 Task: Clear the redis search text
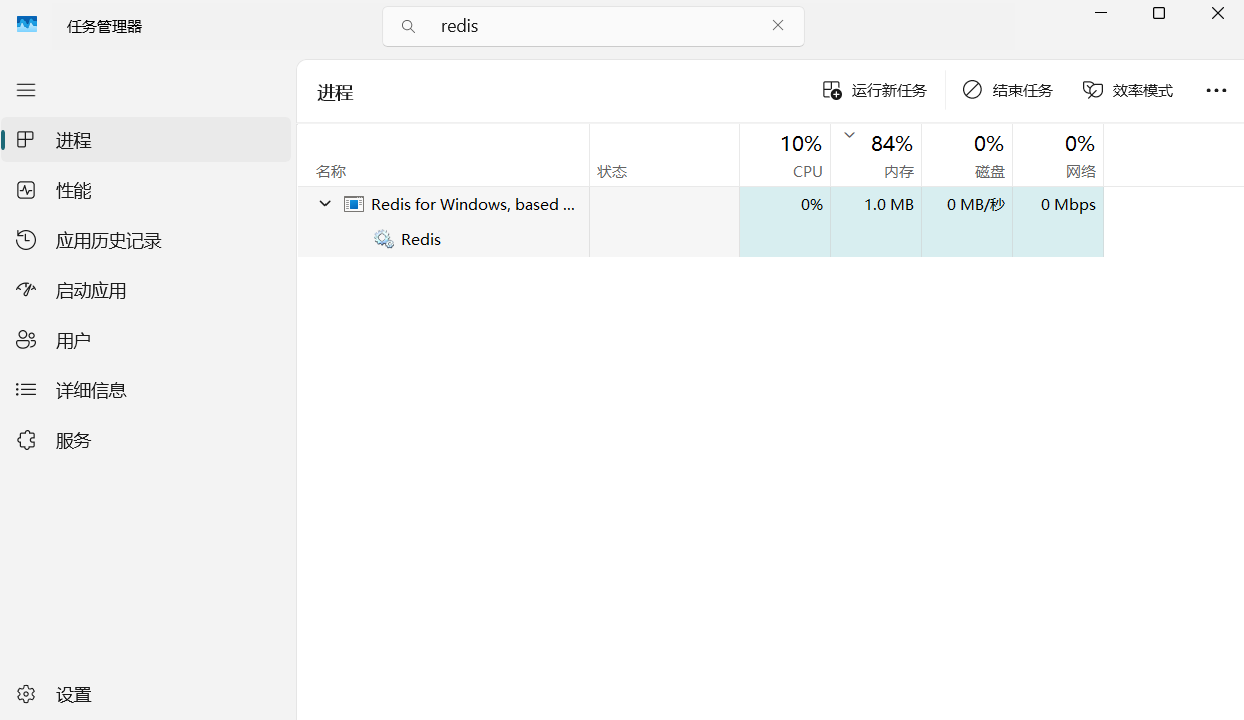coord(778,26)
